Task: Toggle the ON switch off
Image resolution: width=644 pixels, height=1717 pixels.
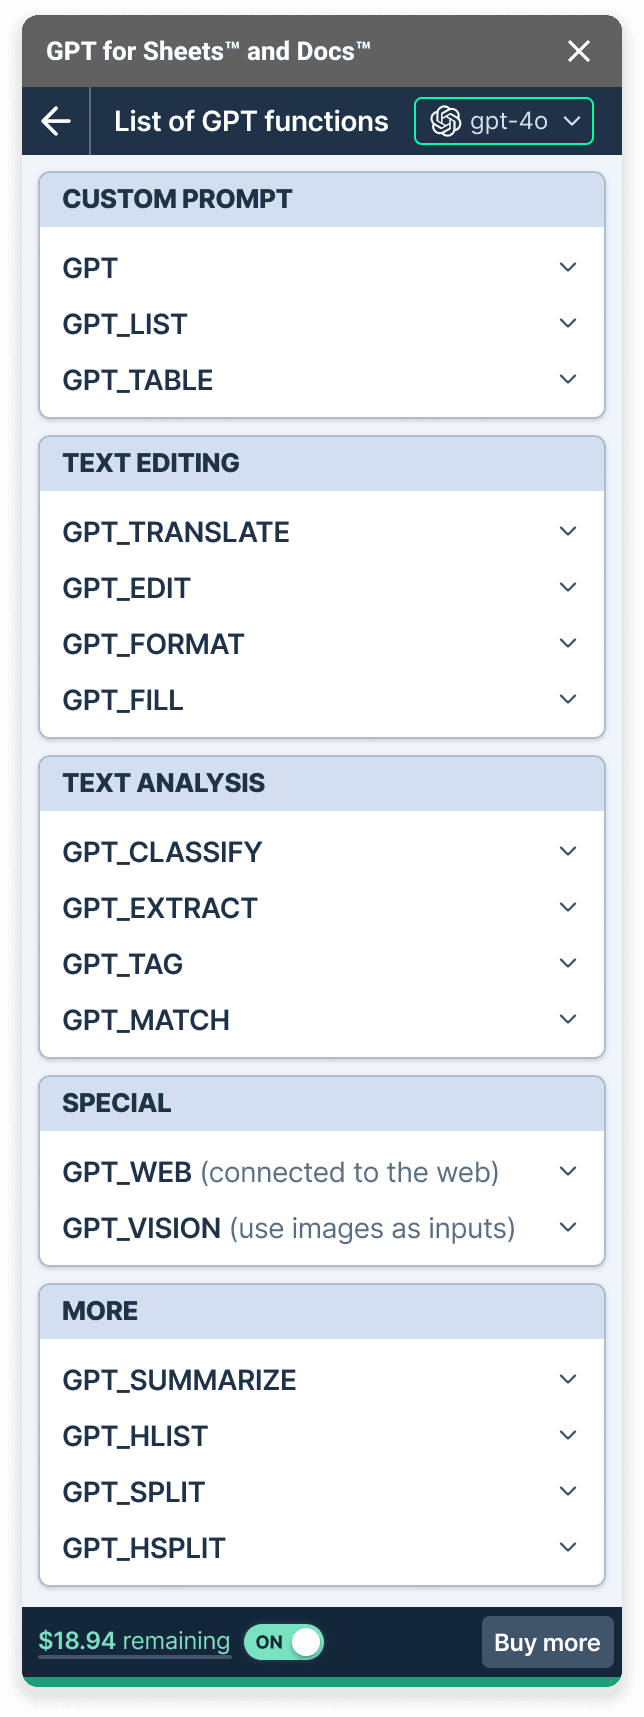Action: [284, 1642]
